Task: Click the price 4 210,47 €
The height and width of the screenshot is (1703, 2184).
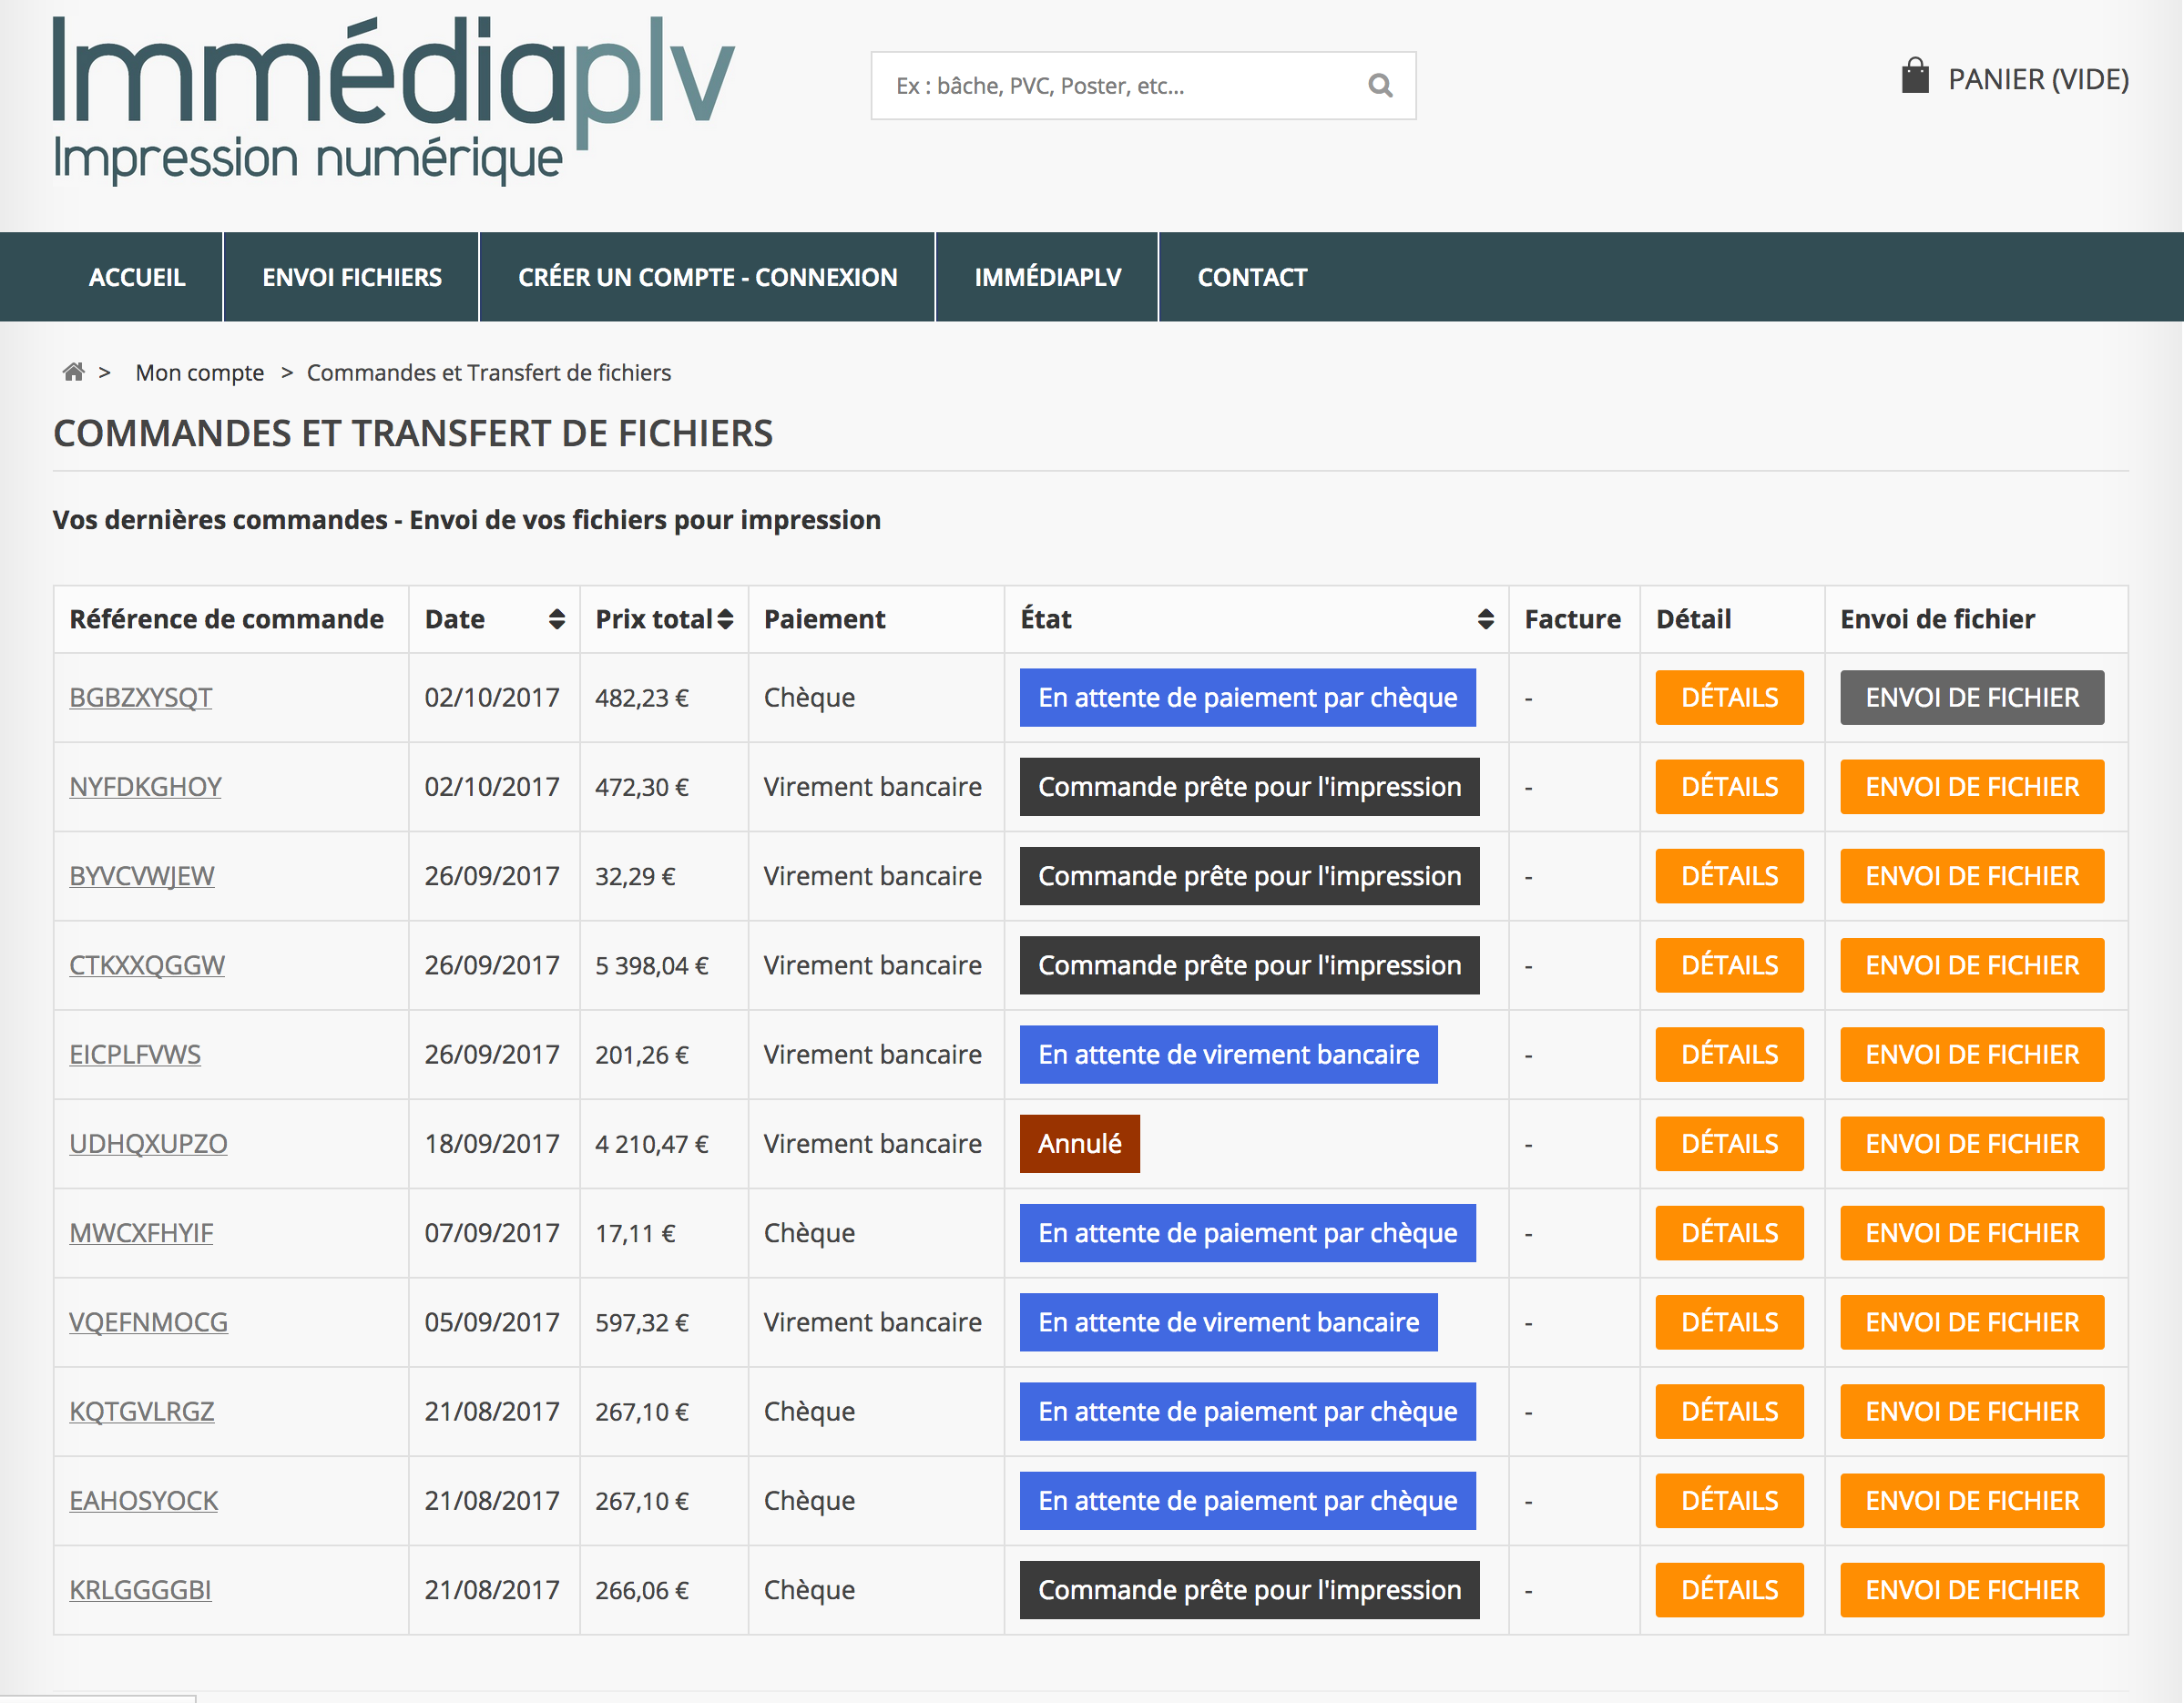Action: pos(652,1144)
